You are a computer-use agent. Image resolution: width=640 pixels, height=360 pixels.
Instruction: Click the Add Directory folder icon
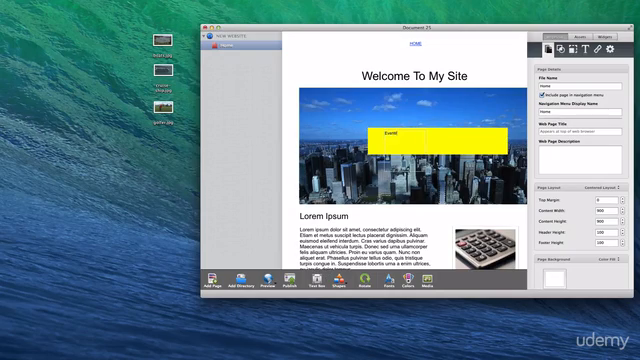click(241, 279)
